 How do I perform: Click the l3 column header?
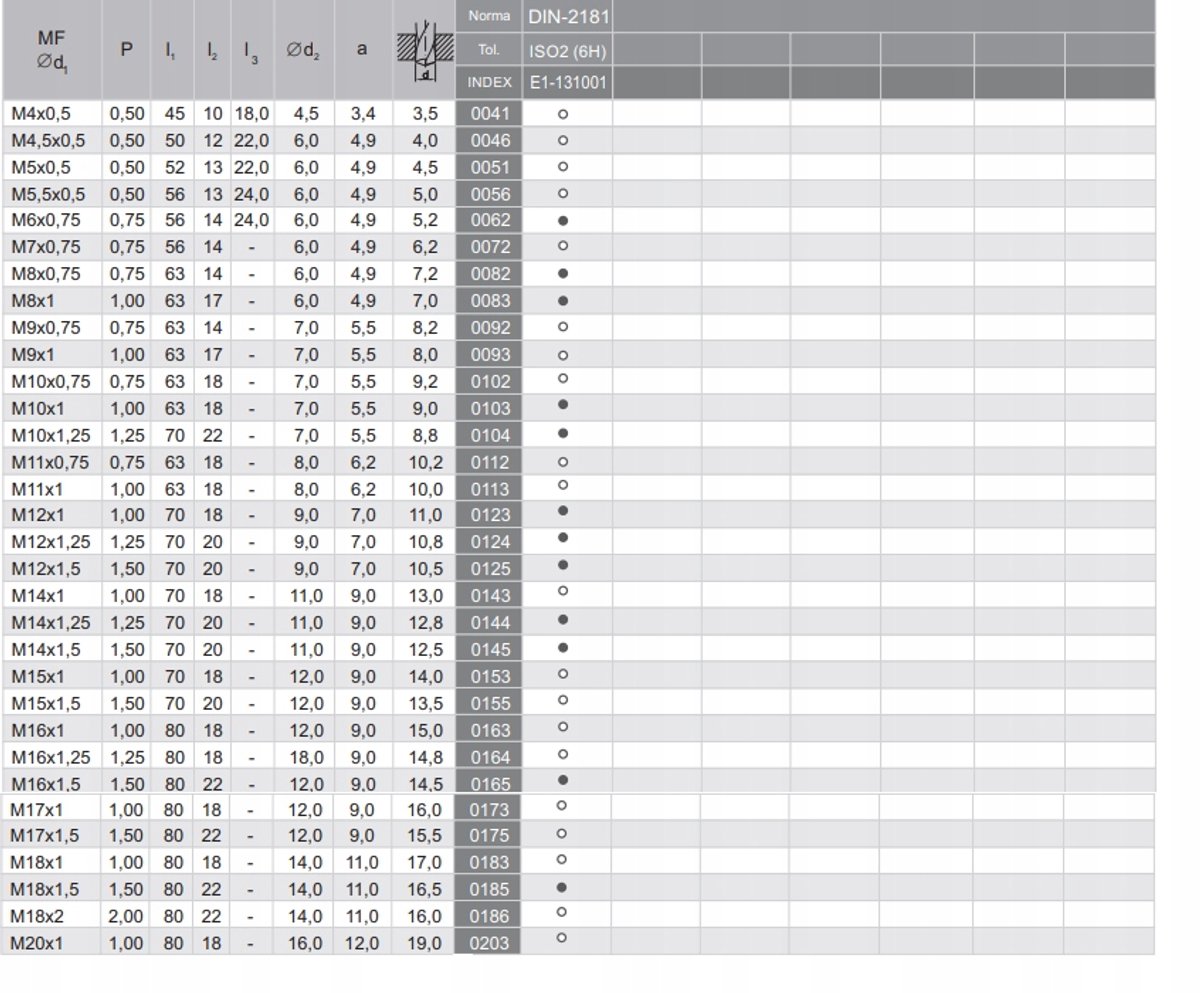point(252,52)
